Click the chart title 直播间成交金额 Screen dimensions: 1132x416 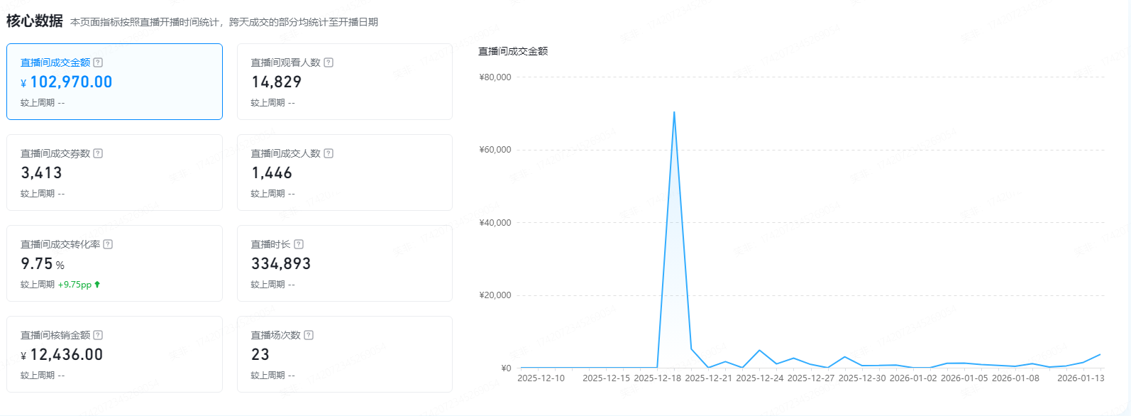click(513, 51)
